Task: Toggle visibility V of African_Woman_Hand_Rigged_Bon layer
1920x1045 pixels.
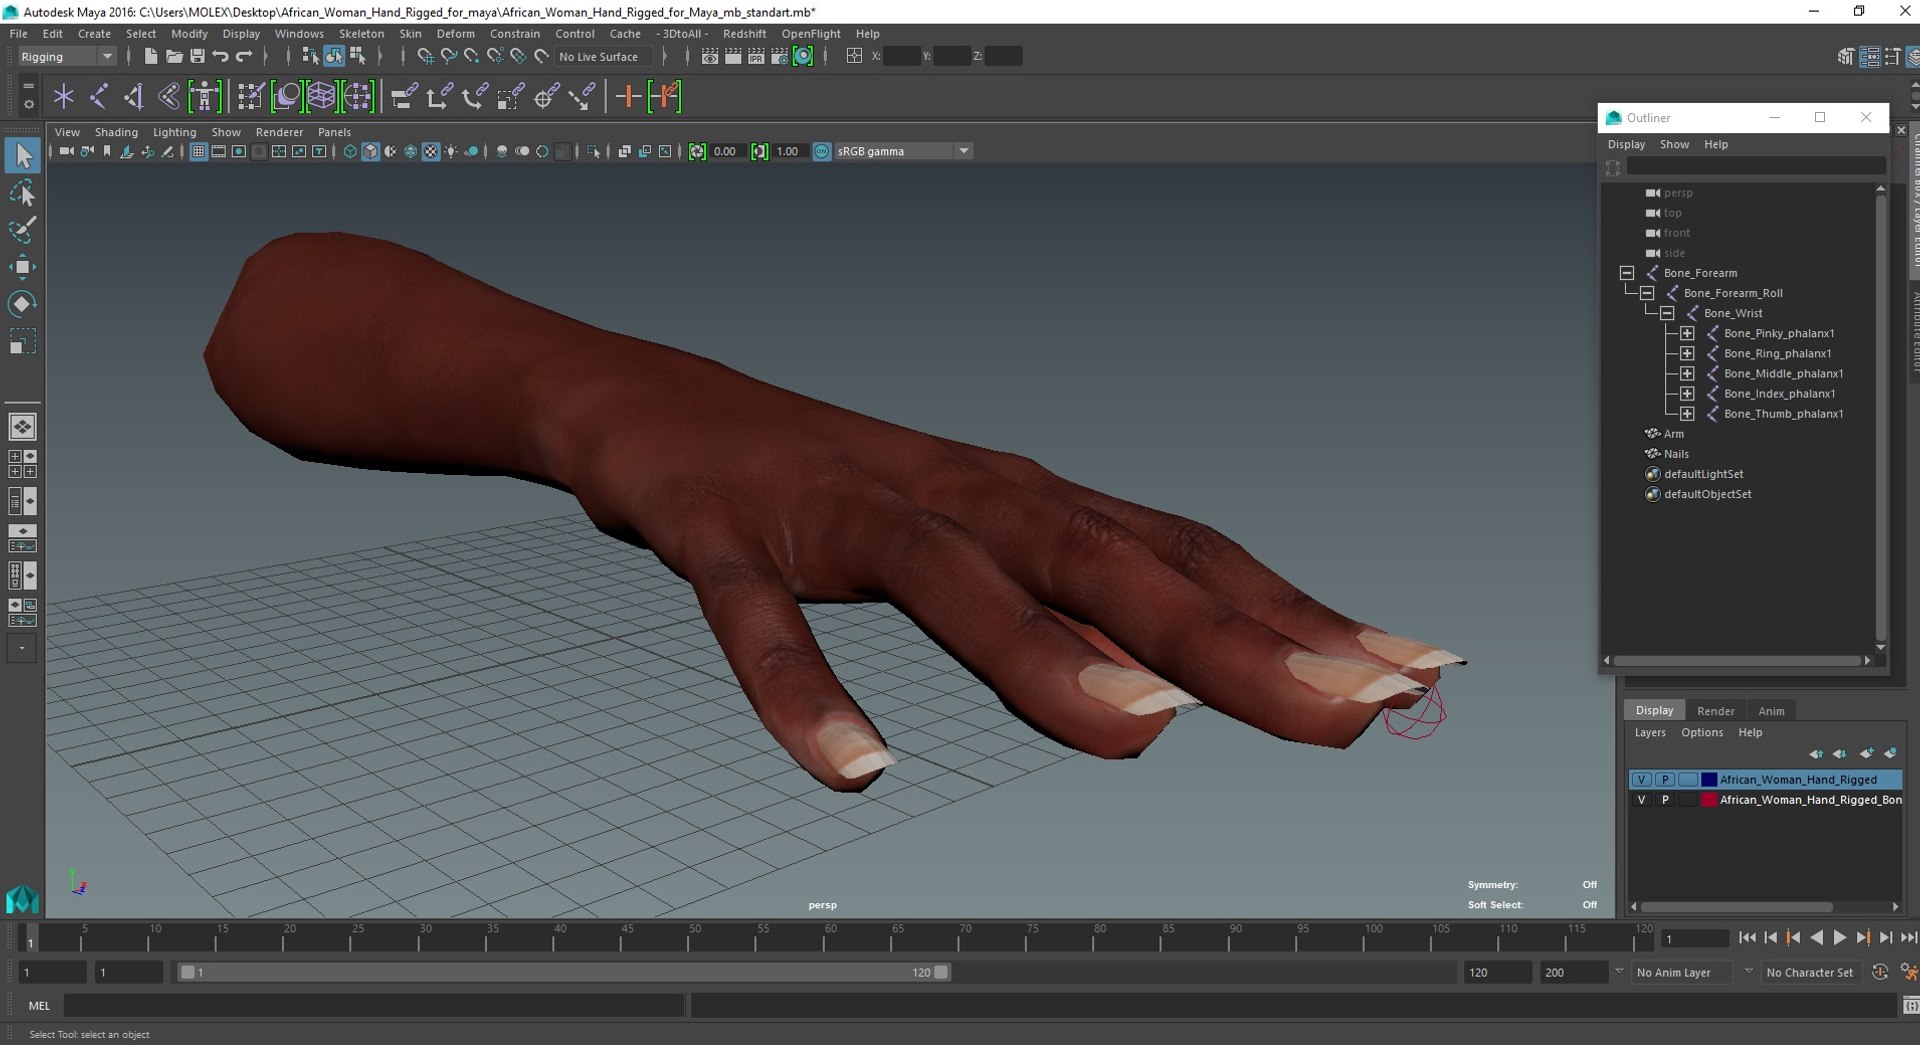Action: [1641, 800]
